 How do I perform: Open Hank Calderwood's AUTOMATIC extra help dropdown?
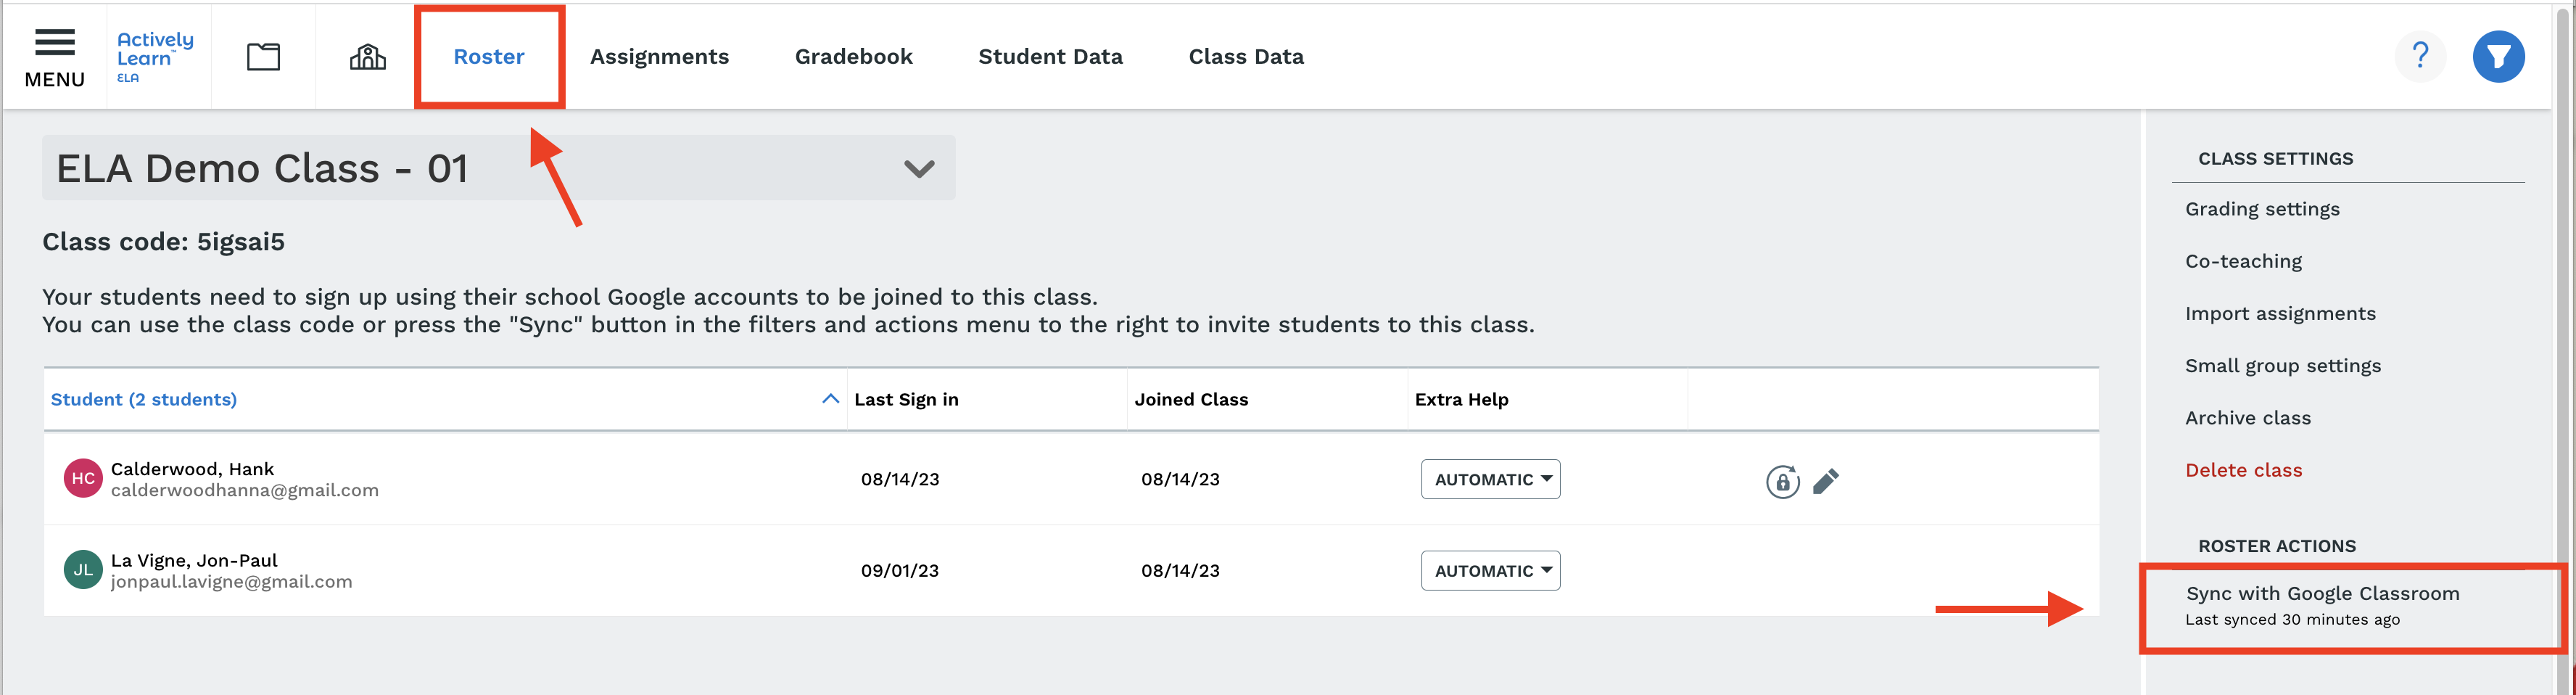coord(1490,479)
